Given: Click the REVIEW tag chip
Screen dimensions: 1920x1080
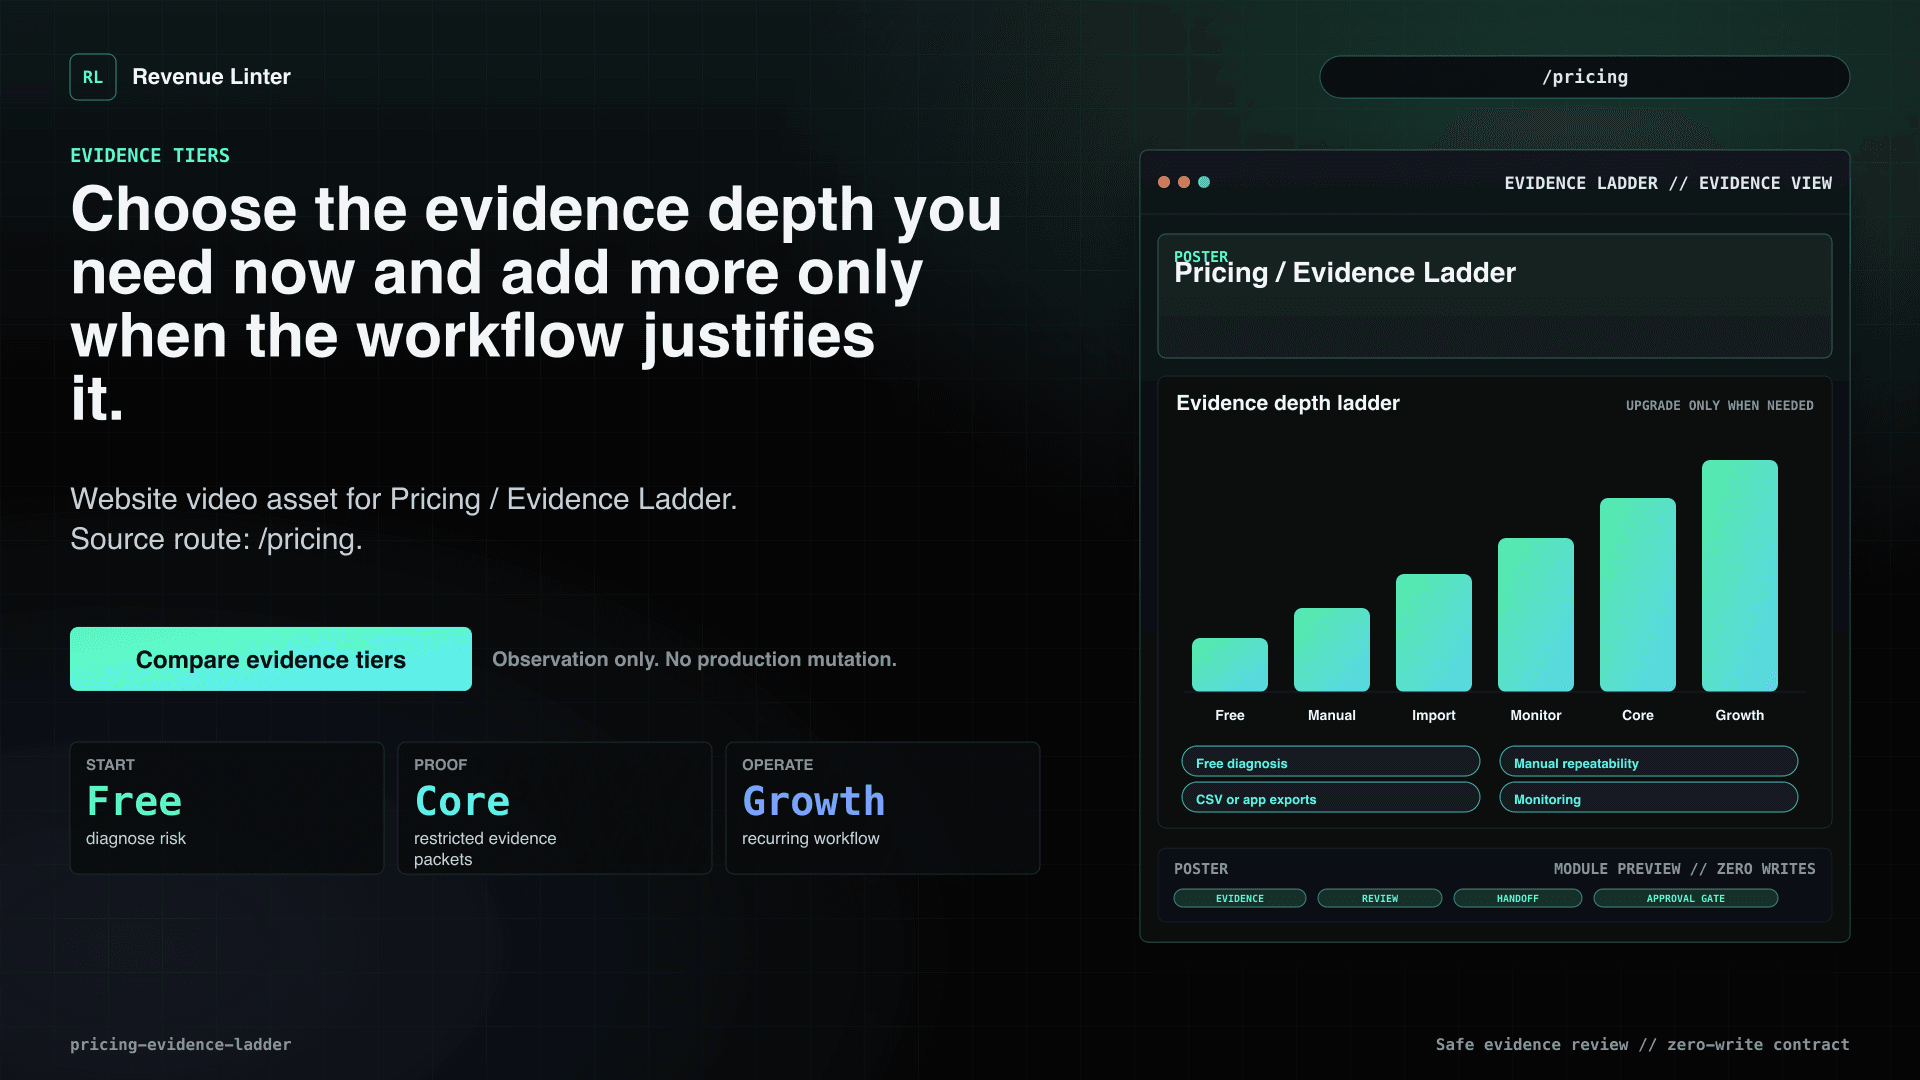Looking at the screenshot, I should pyautogui.click(x=1380, y=898).
